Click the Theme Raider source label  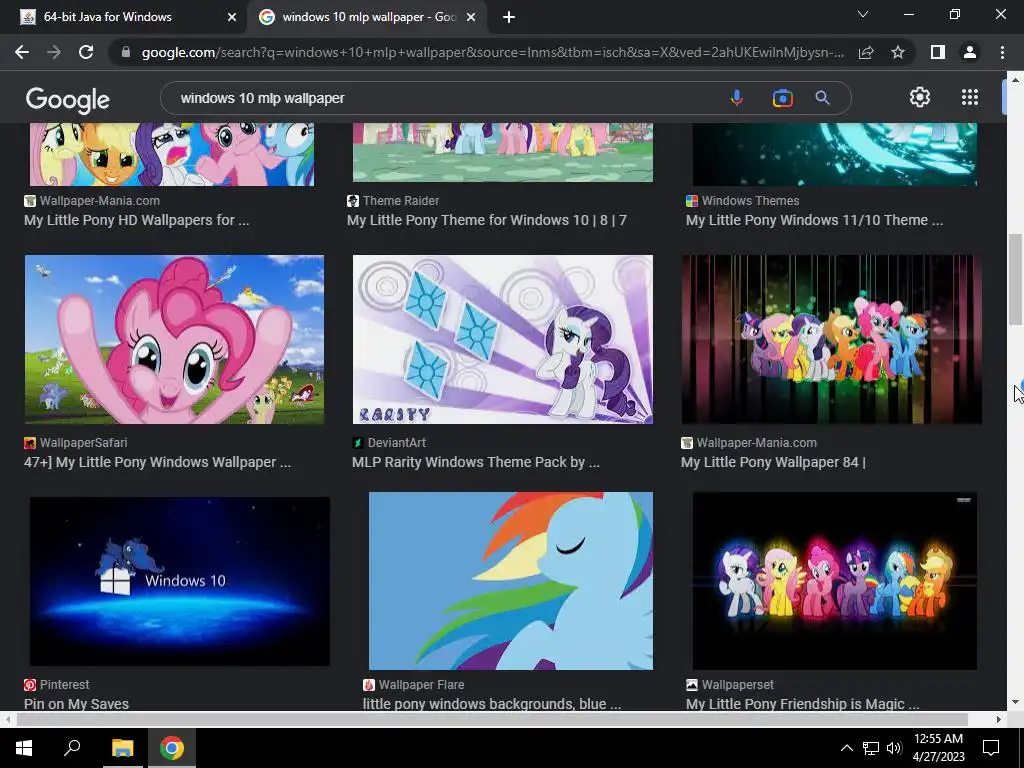(401, 201)
